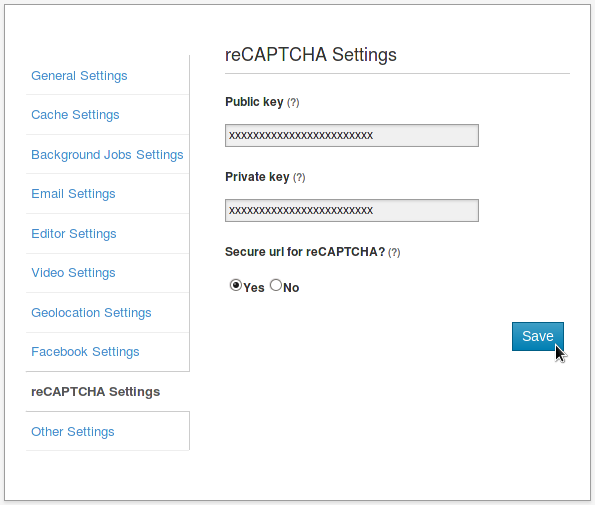Open Cache Settings tab
Image resolution: width=595 pixels, height=505 pixels.
(75, 115)
